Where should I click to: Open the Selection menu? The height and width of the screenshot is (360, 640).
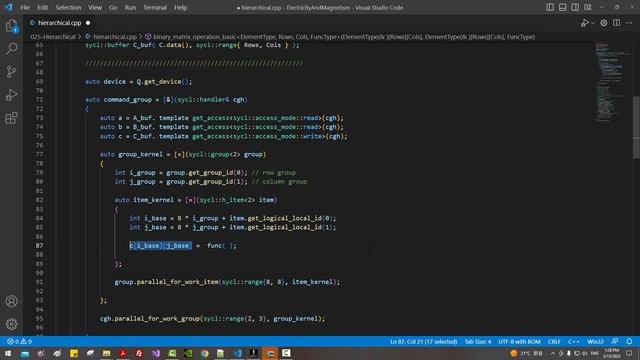(x=68, y=7)
